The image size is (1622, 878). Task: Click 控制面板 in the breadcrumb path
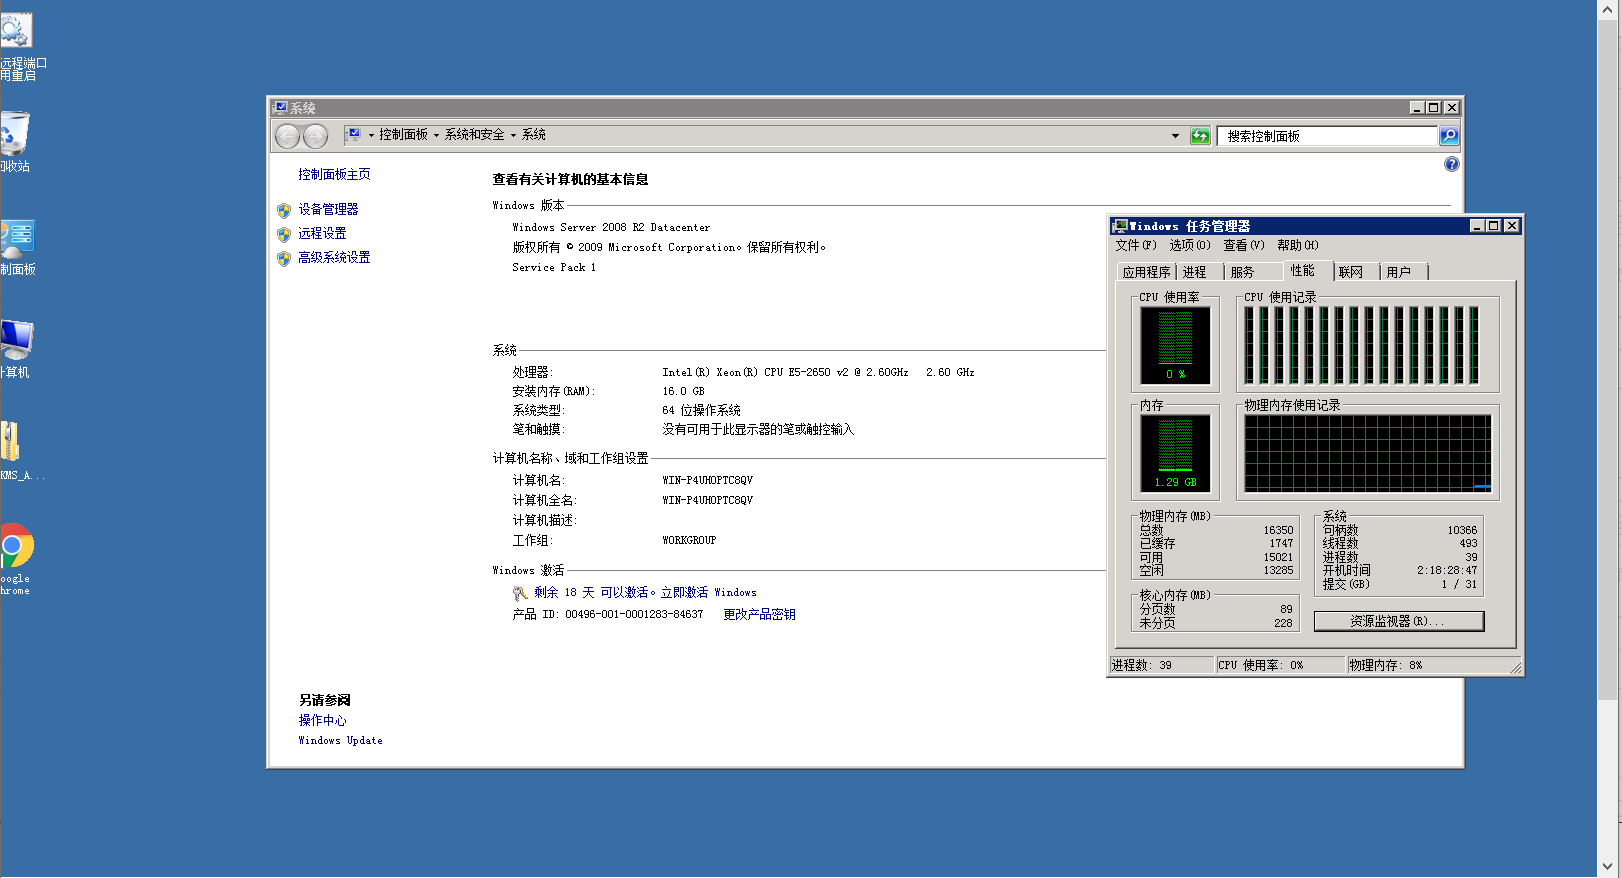403,135
